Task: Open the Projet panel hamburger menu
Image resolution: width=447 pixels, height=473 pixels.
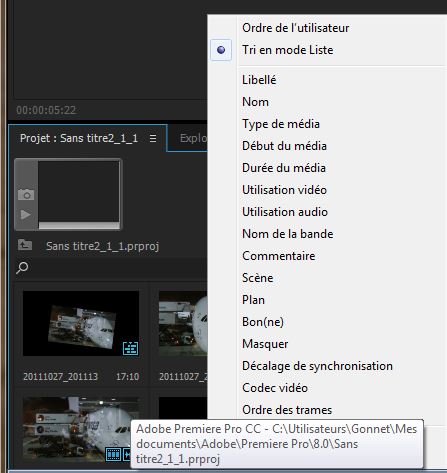Action: 153,138
